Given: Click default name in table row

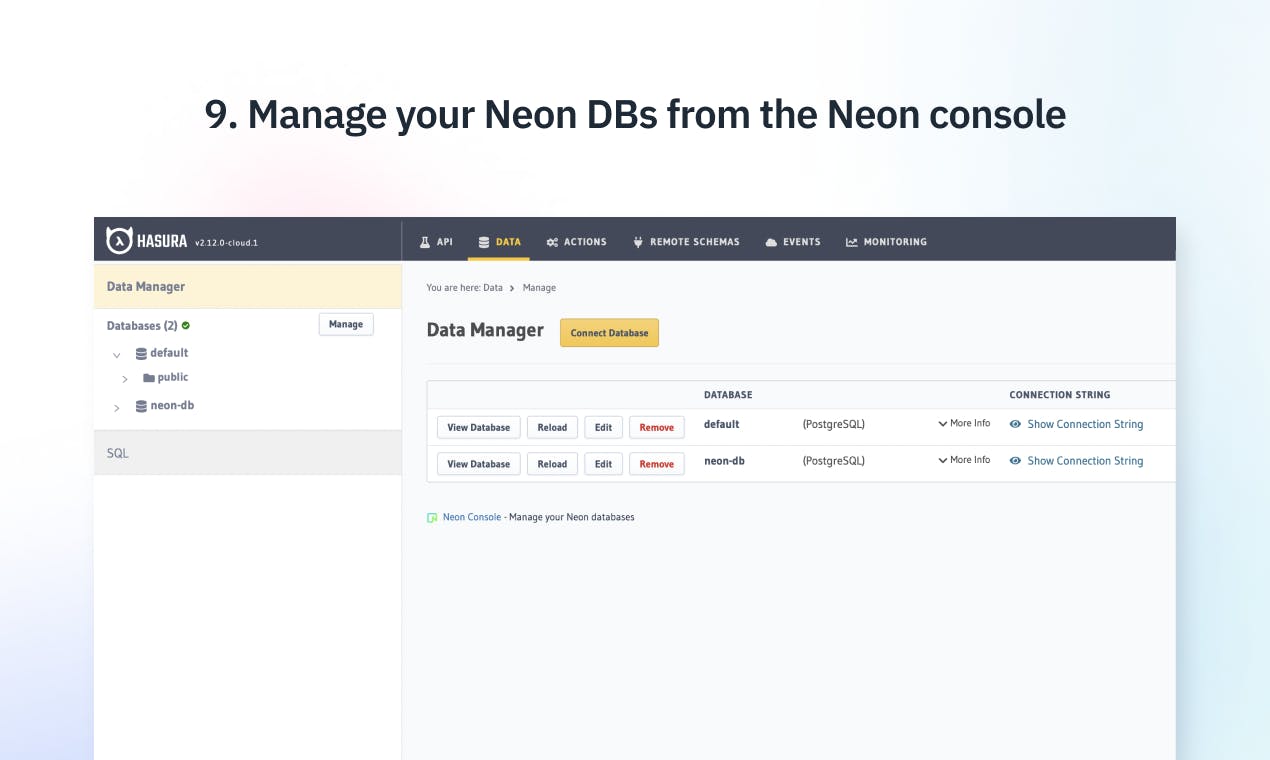Looking at the screenshot, I should coord(722,424).
